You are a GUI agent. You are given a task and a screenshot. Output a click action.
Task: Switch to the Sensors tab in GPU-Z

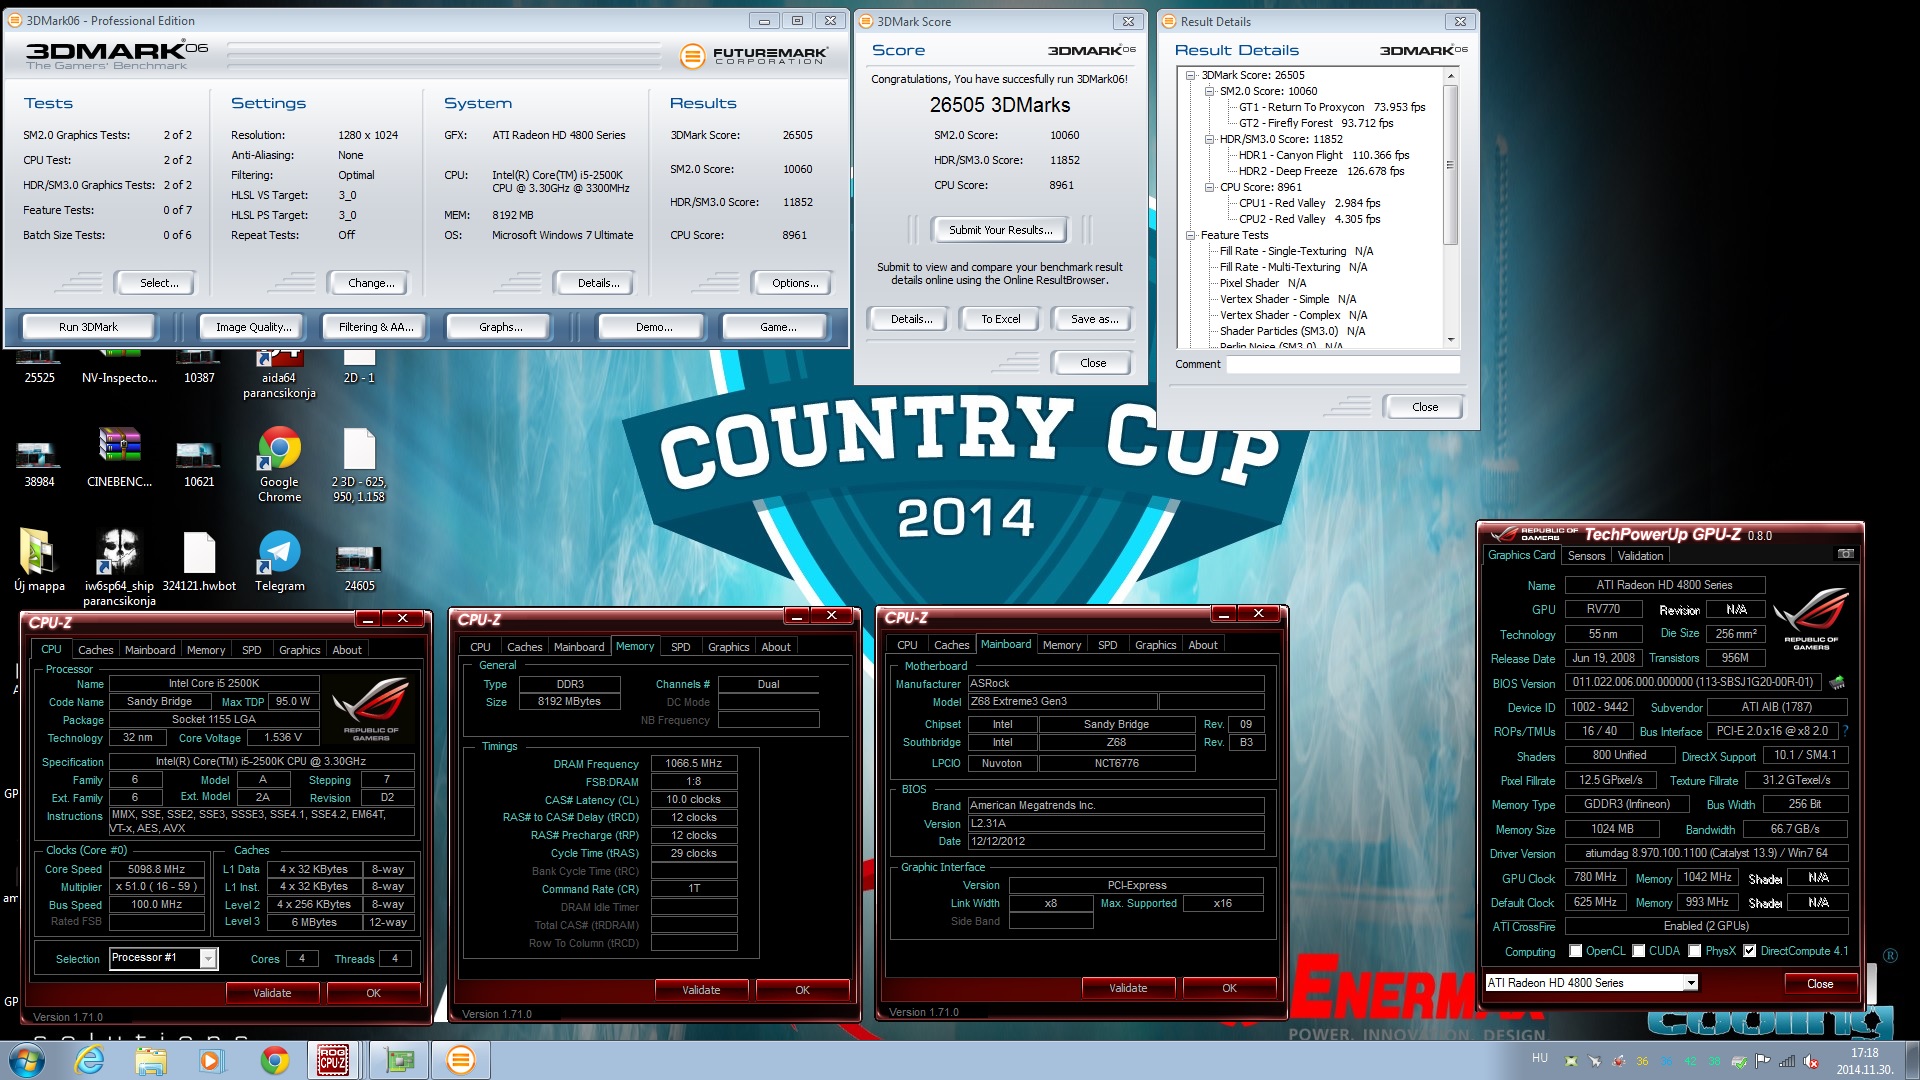pyautogui.click(x=1586, y=556)
